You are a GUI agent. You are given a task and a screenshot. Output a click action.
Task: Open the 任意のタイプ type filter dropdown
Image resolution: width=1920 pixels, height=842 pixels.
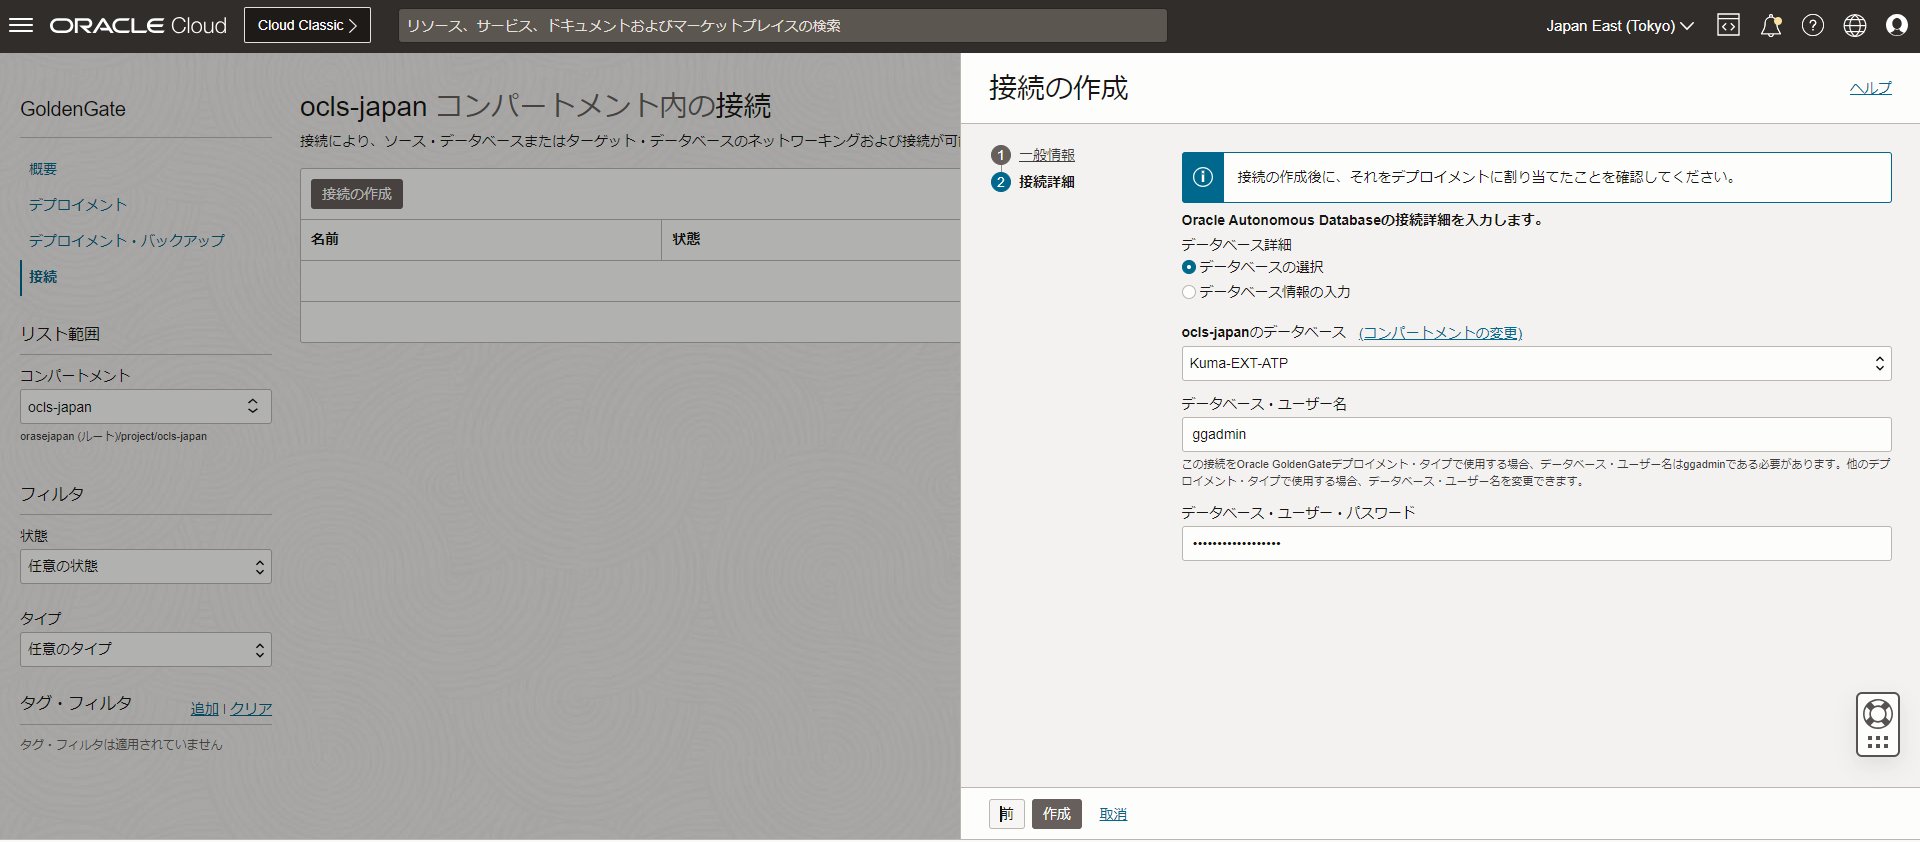(x=146, y=650)
